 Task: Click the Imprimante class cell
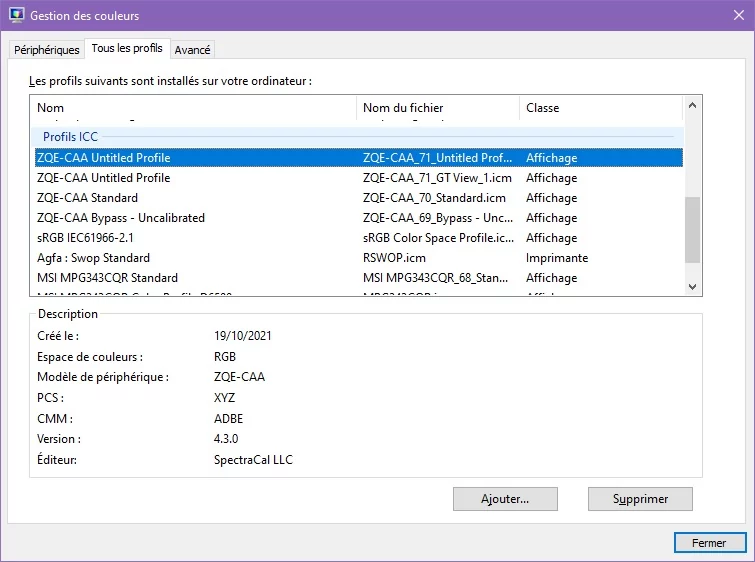(557, 258)
